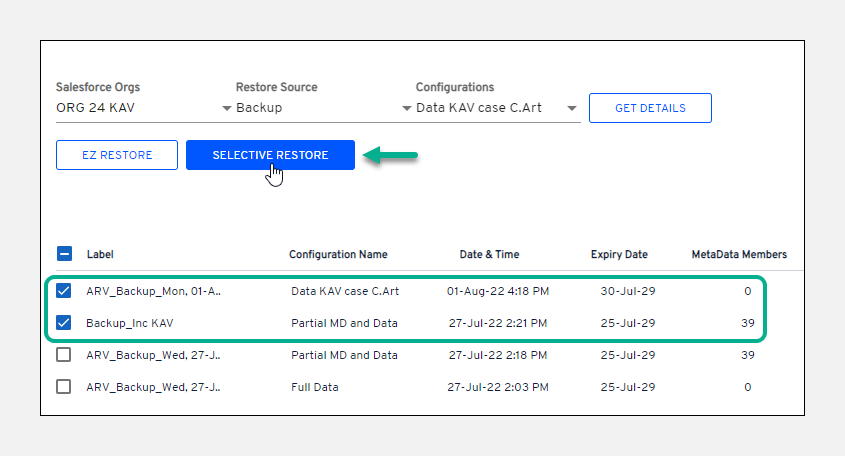Open the Salesforce Orgs dropdown

pyautogui.click(x=226, y=108)
